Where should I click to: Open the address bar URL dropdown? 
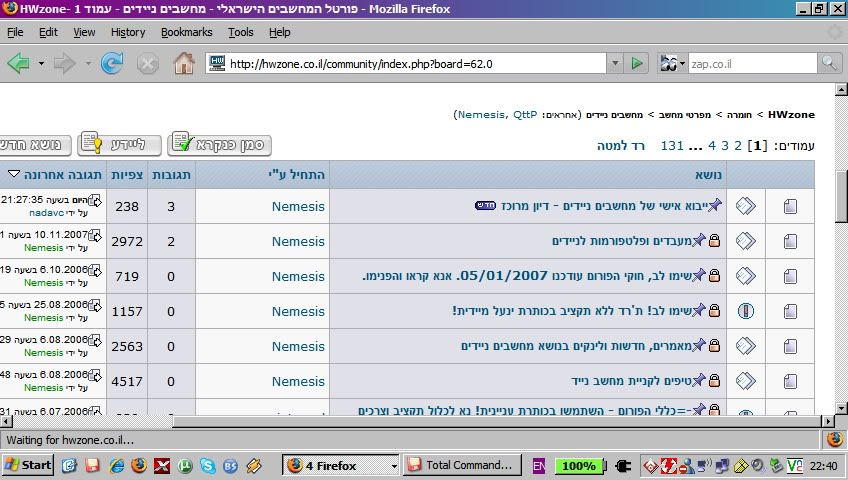[615, 64]
